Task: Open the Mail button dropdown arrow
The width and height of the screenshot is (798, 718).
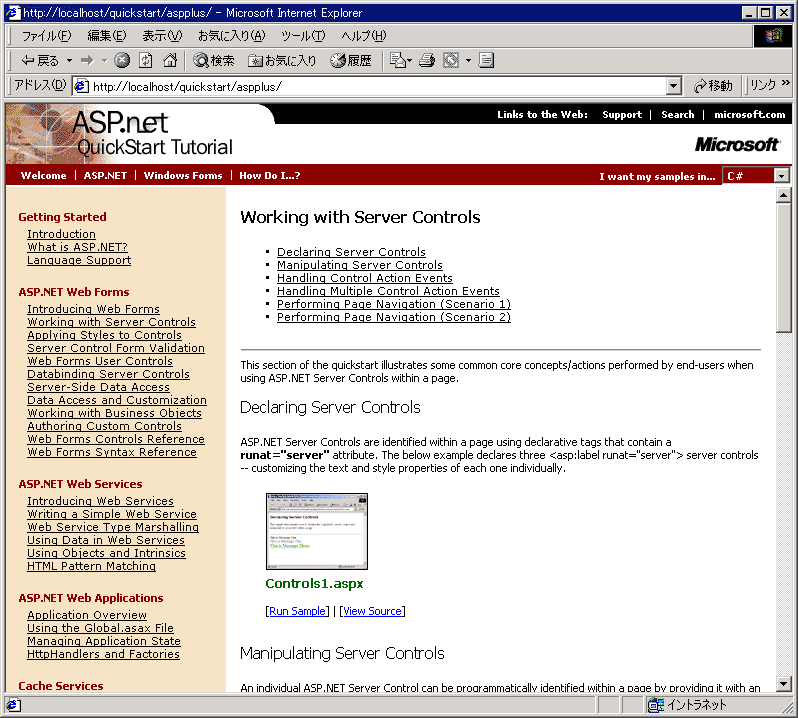Action: (409, 61)
